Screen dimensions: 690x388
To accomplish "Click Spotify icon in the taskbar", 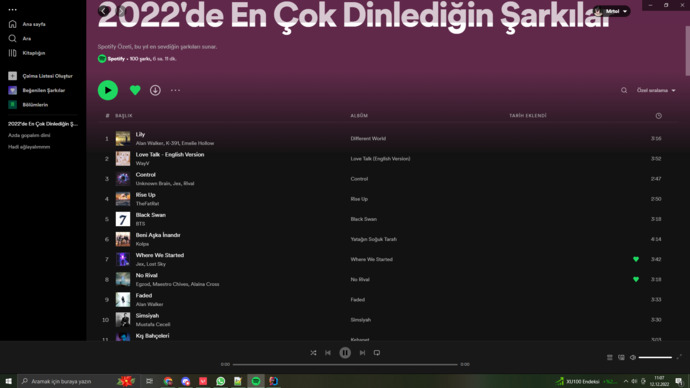I will [x=256, y=381].
